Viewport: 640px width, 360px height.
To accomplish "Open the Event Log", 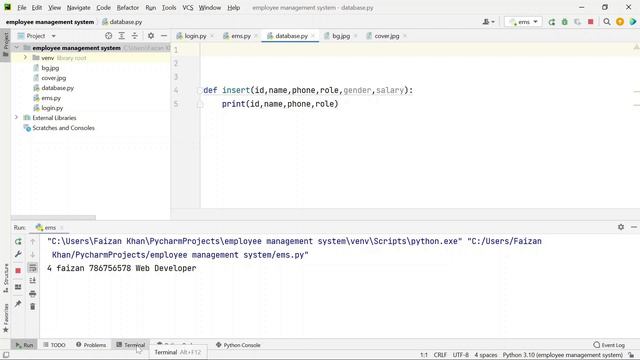I will (609, 345).
